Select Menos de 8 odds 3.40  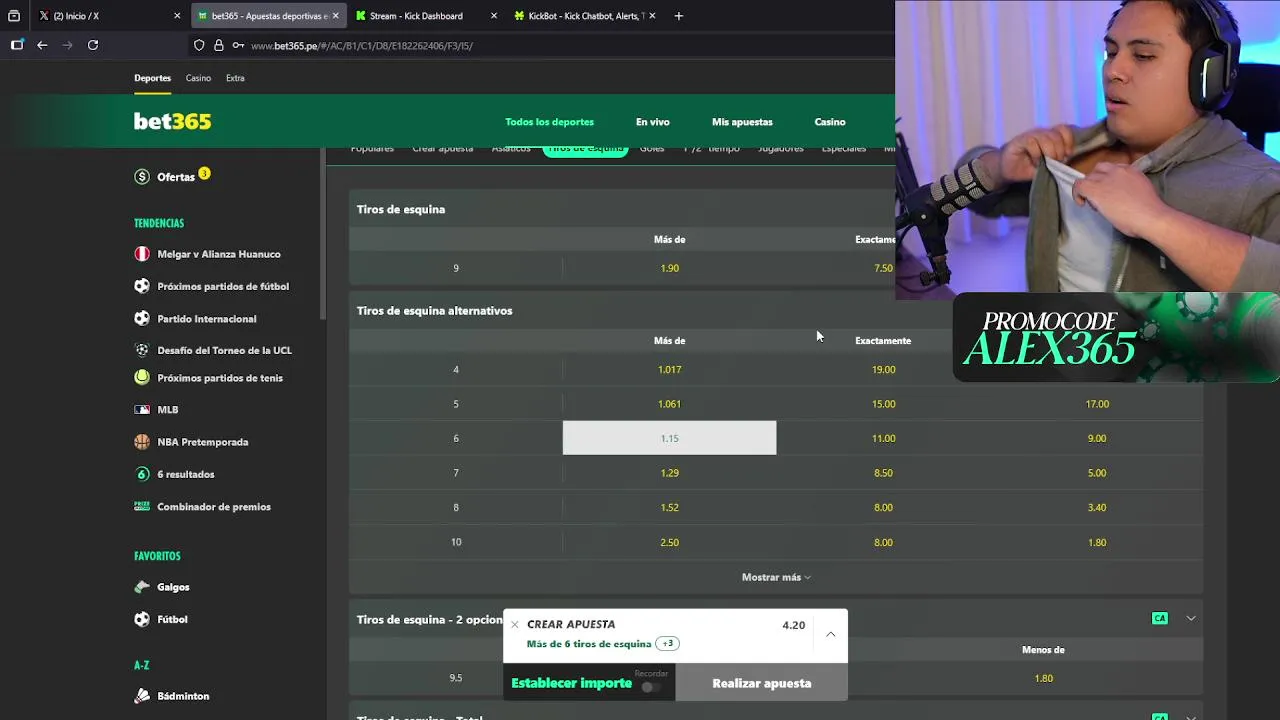click(x=1097, y=507)
